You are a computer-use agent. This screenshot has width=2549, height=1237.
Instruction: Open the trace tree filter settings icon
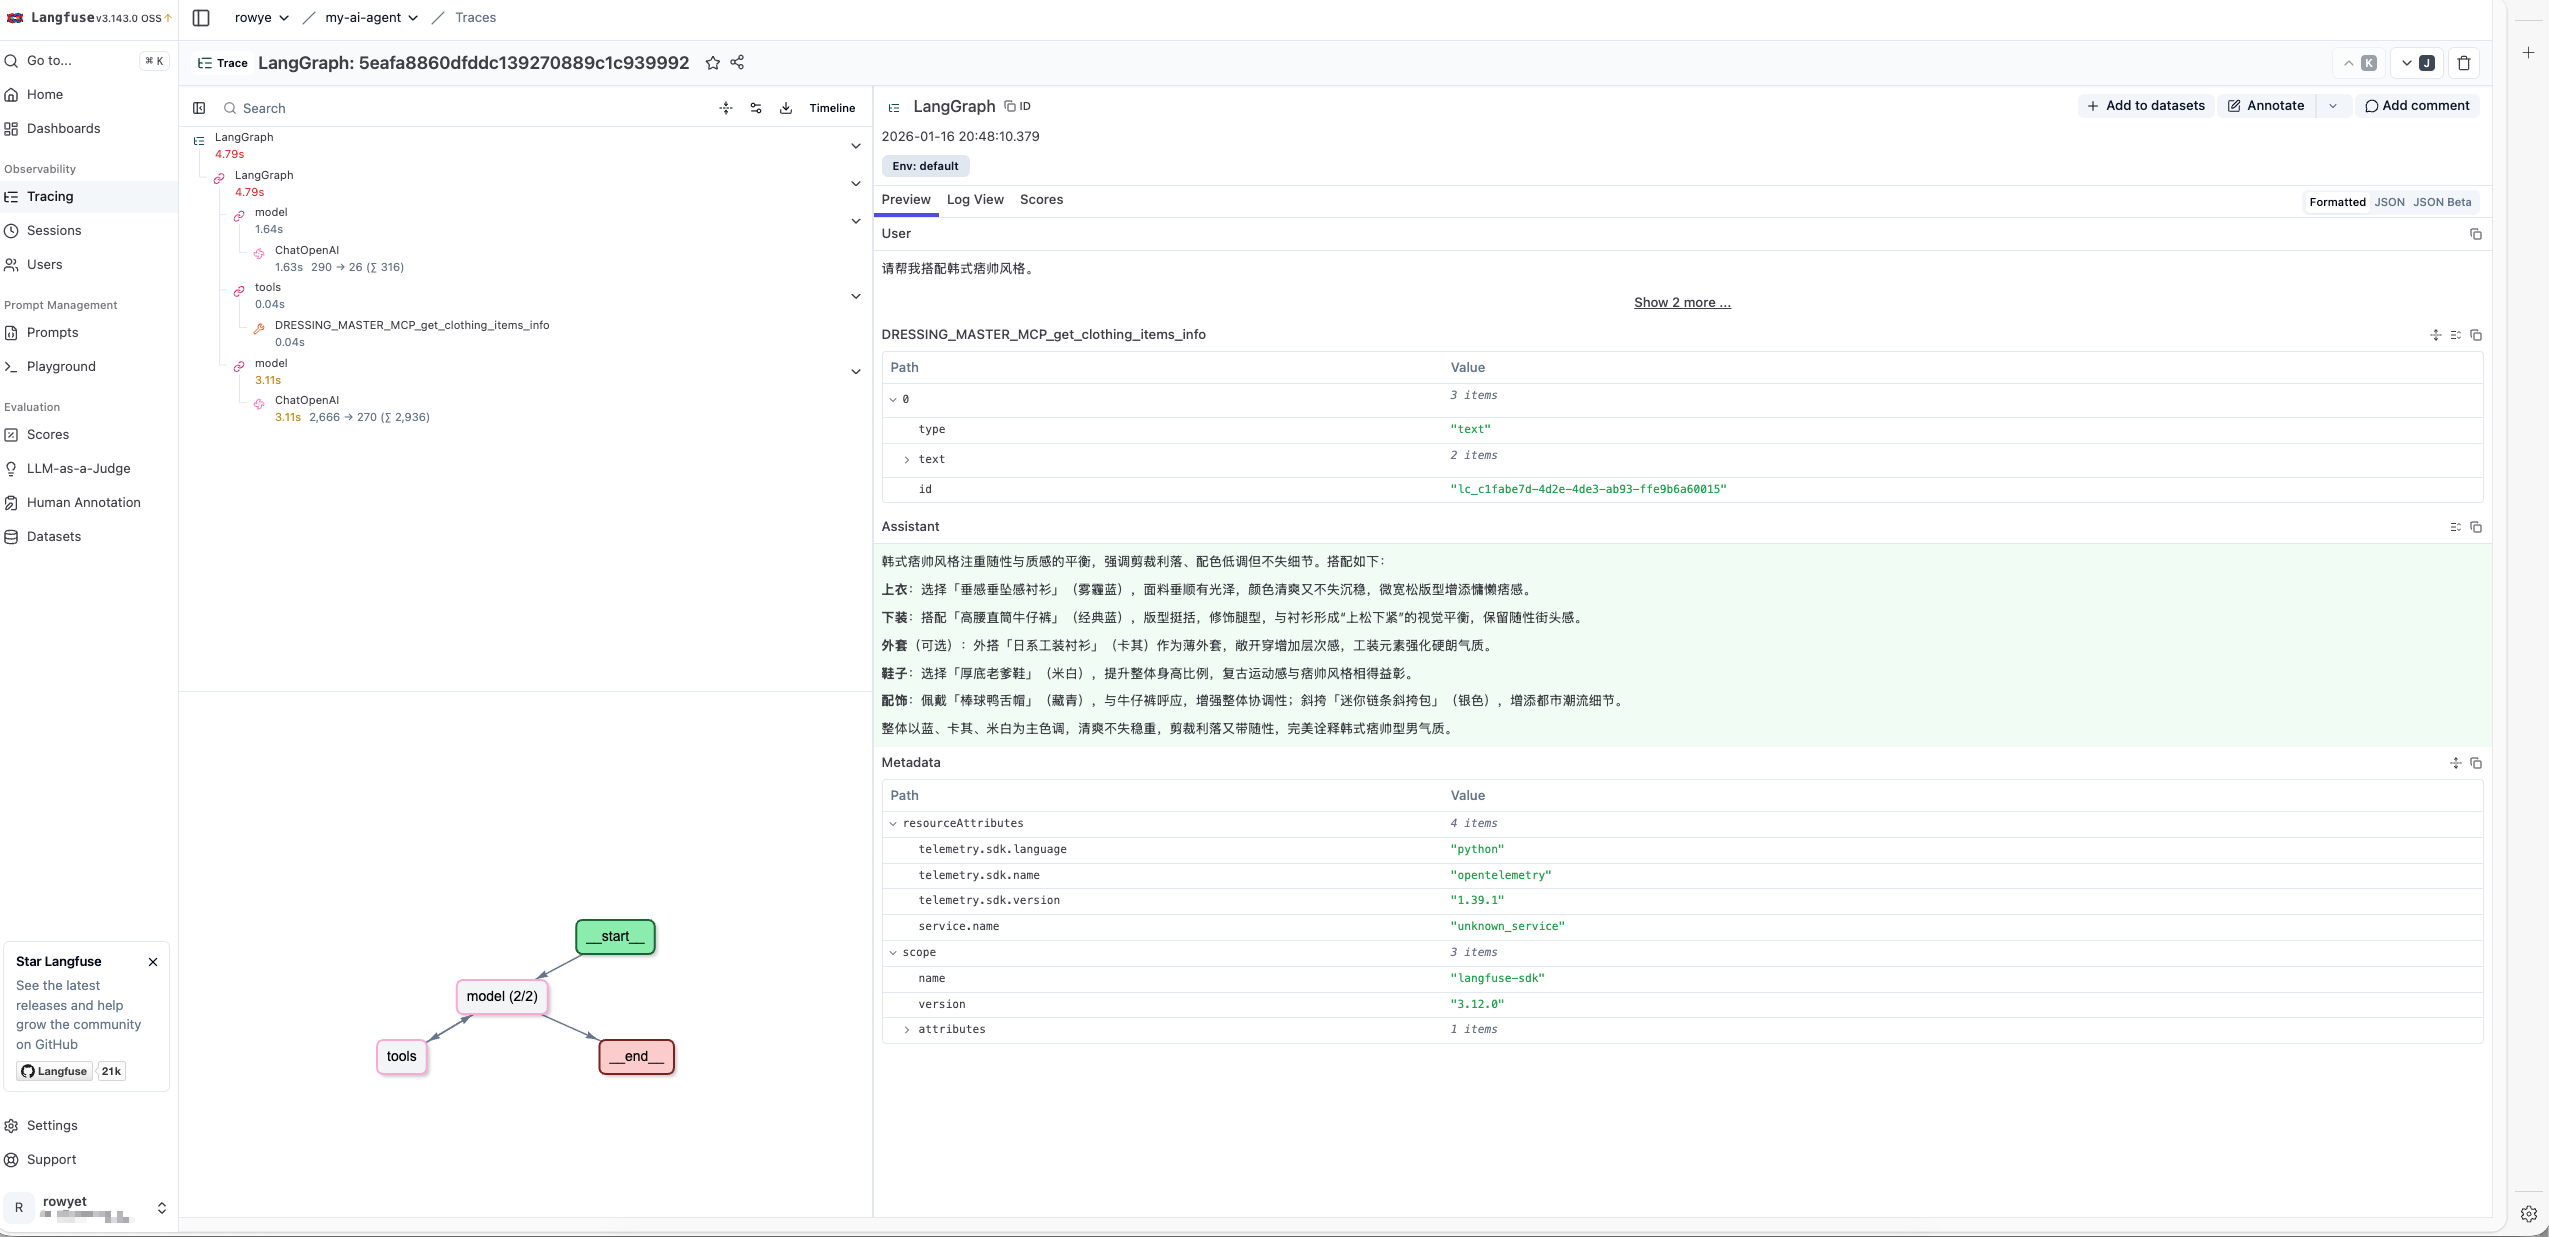756,108
